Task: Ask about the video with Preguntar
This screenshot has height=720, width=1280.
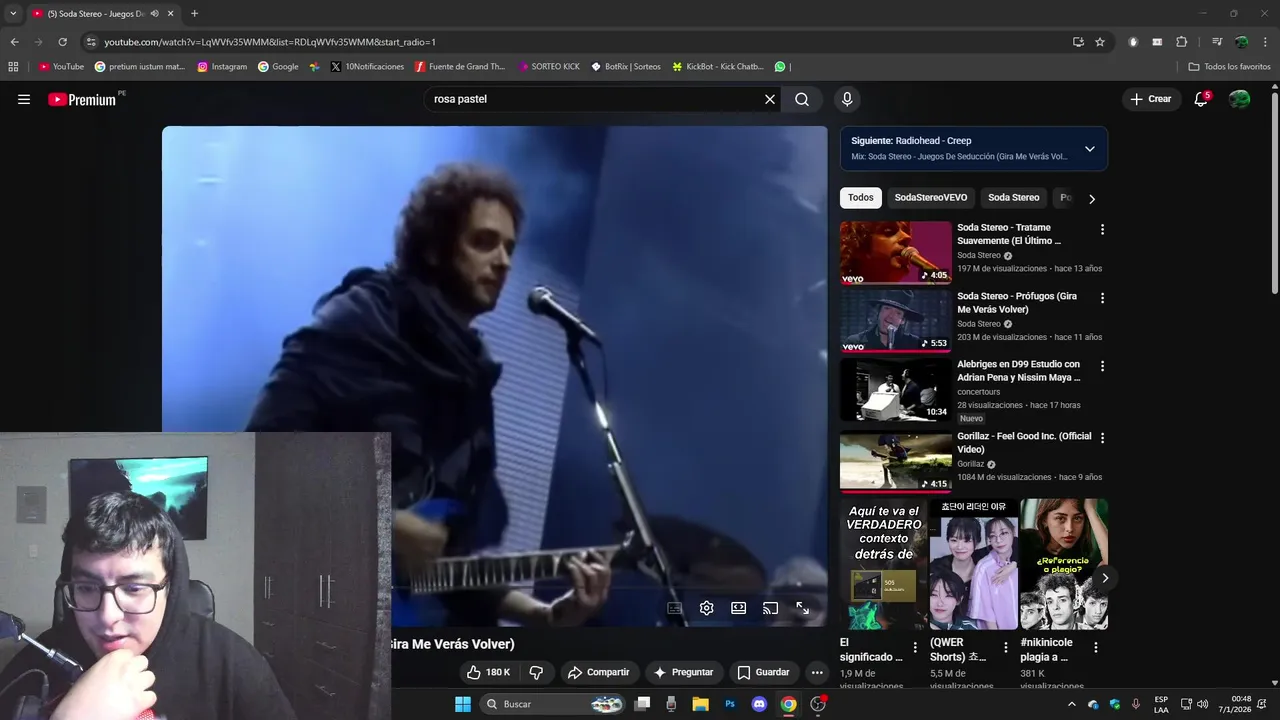Action: click(x=684, y=673)
